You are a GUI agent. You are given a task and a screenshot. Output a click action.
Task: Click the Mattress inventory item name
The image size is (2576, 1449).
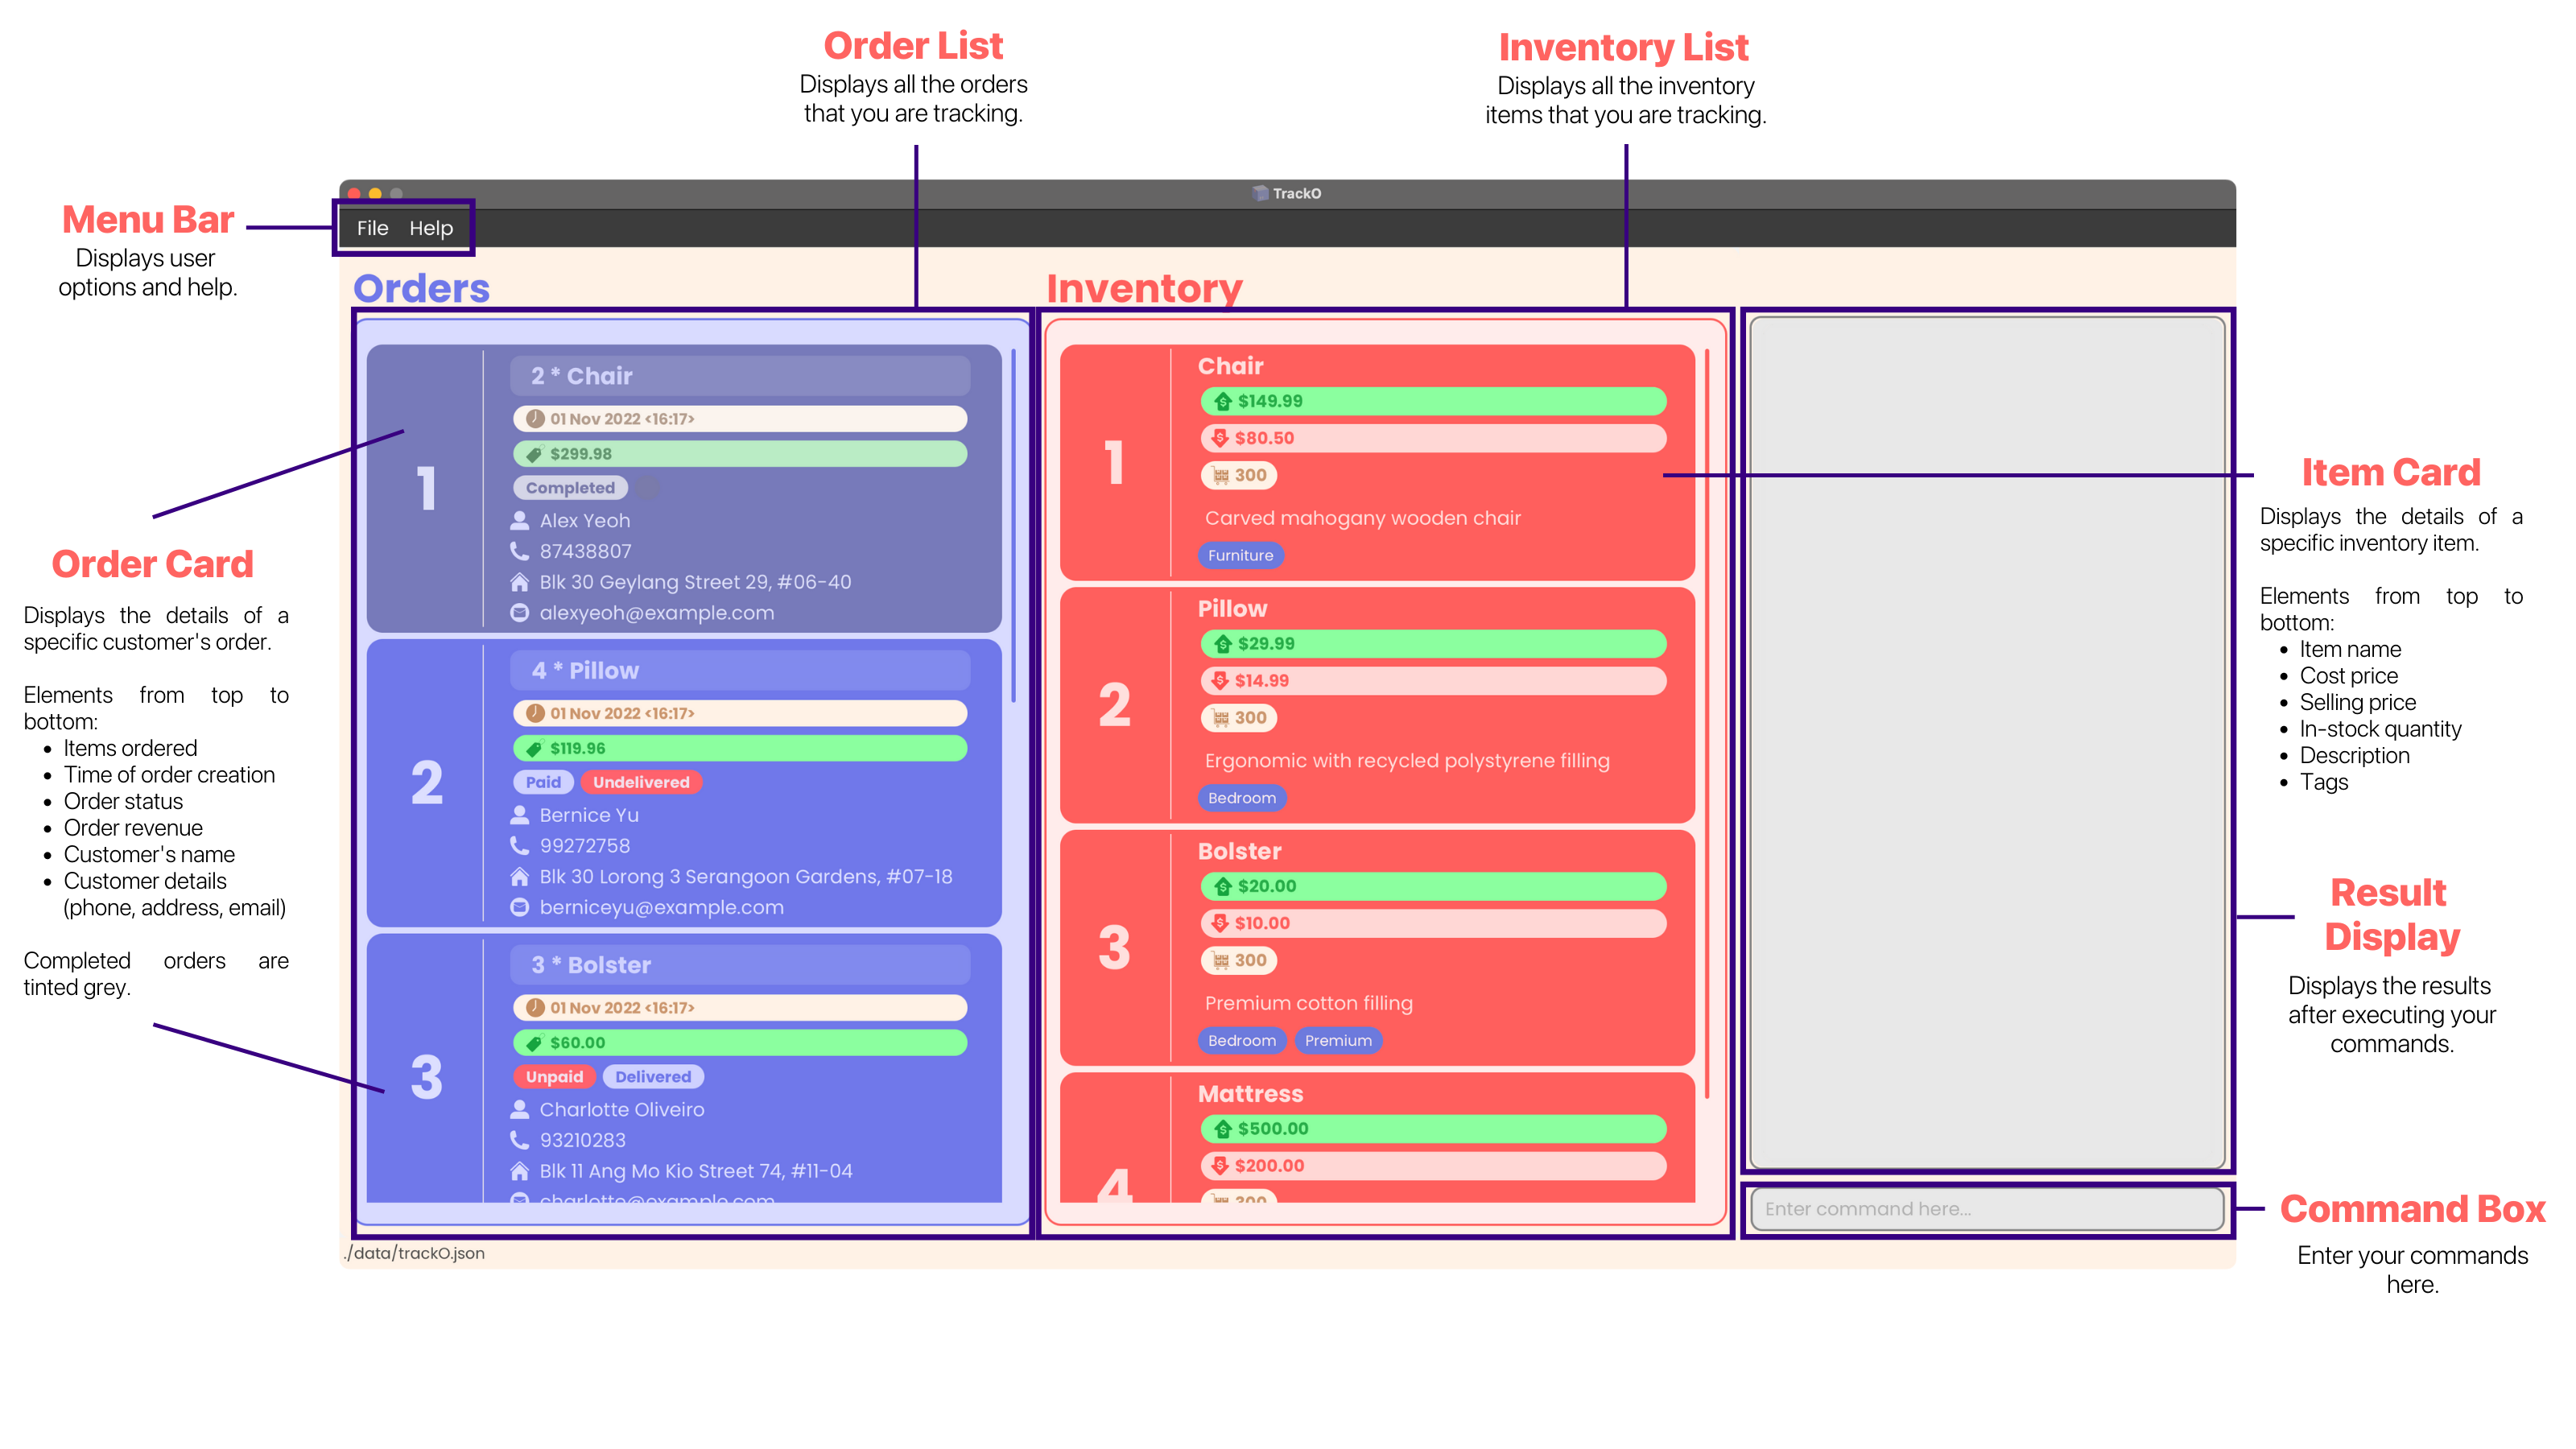tap(1250, 1094)
